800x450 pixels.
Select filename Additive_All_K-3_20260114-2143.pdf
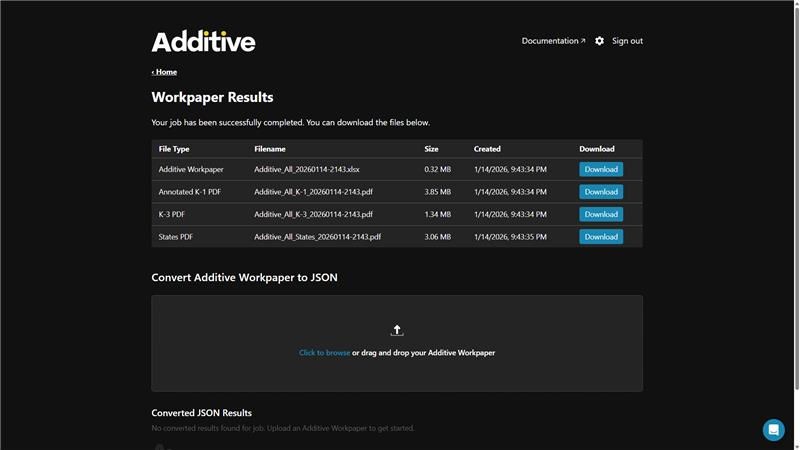313,214
